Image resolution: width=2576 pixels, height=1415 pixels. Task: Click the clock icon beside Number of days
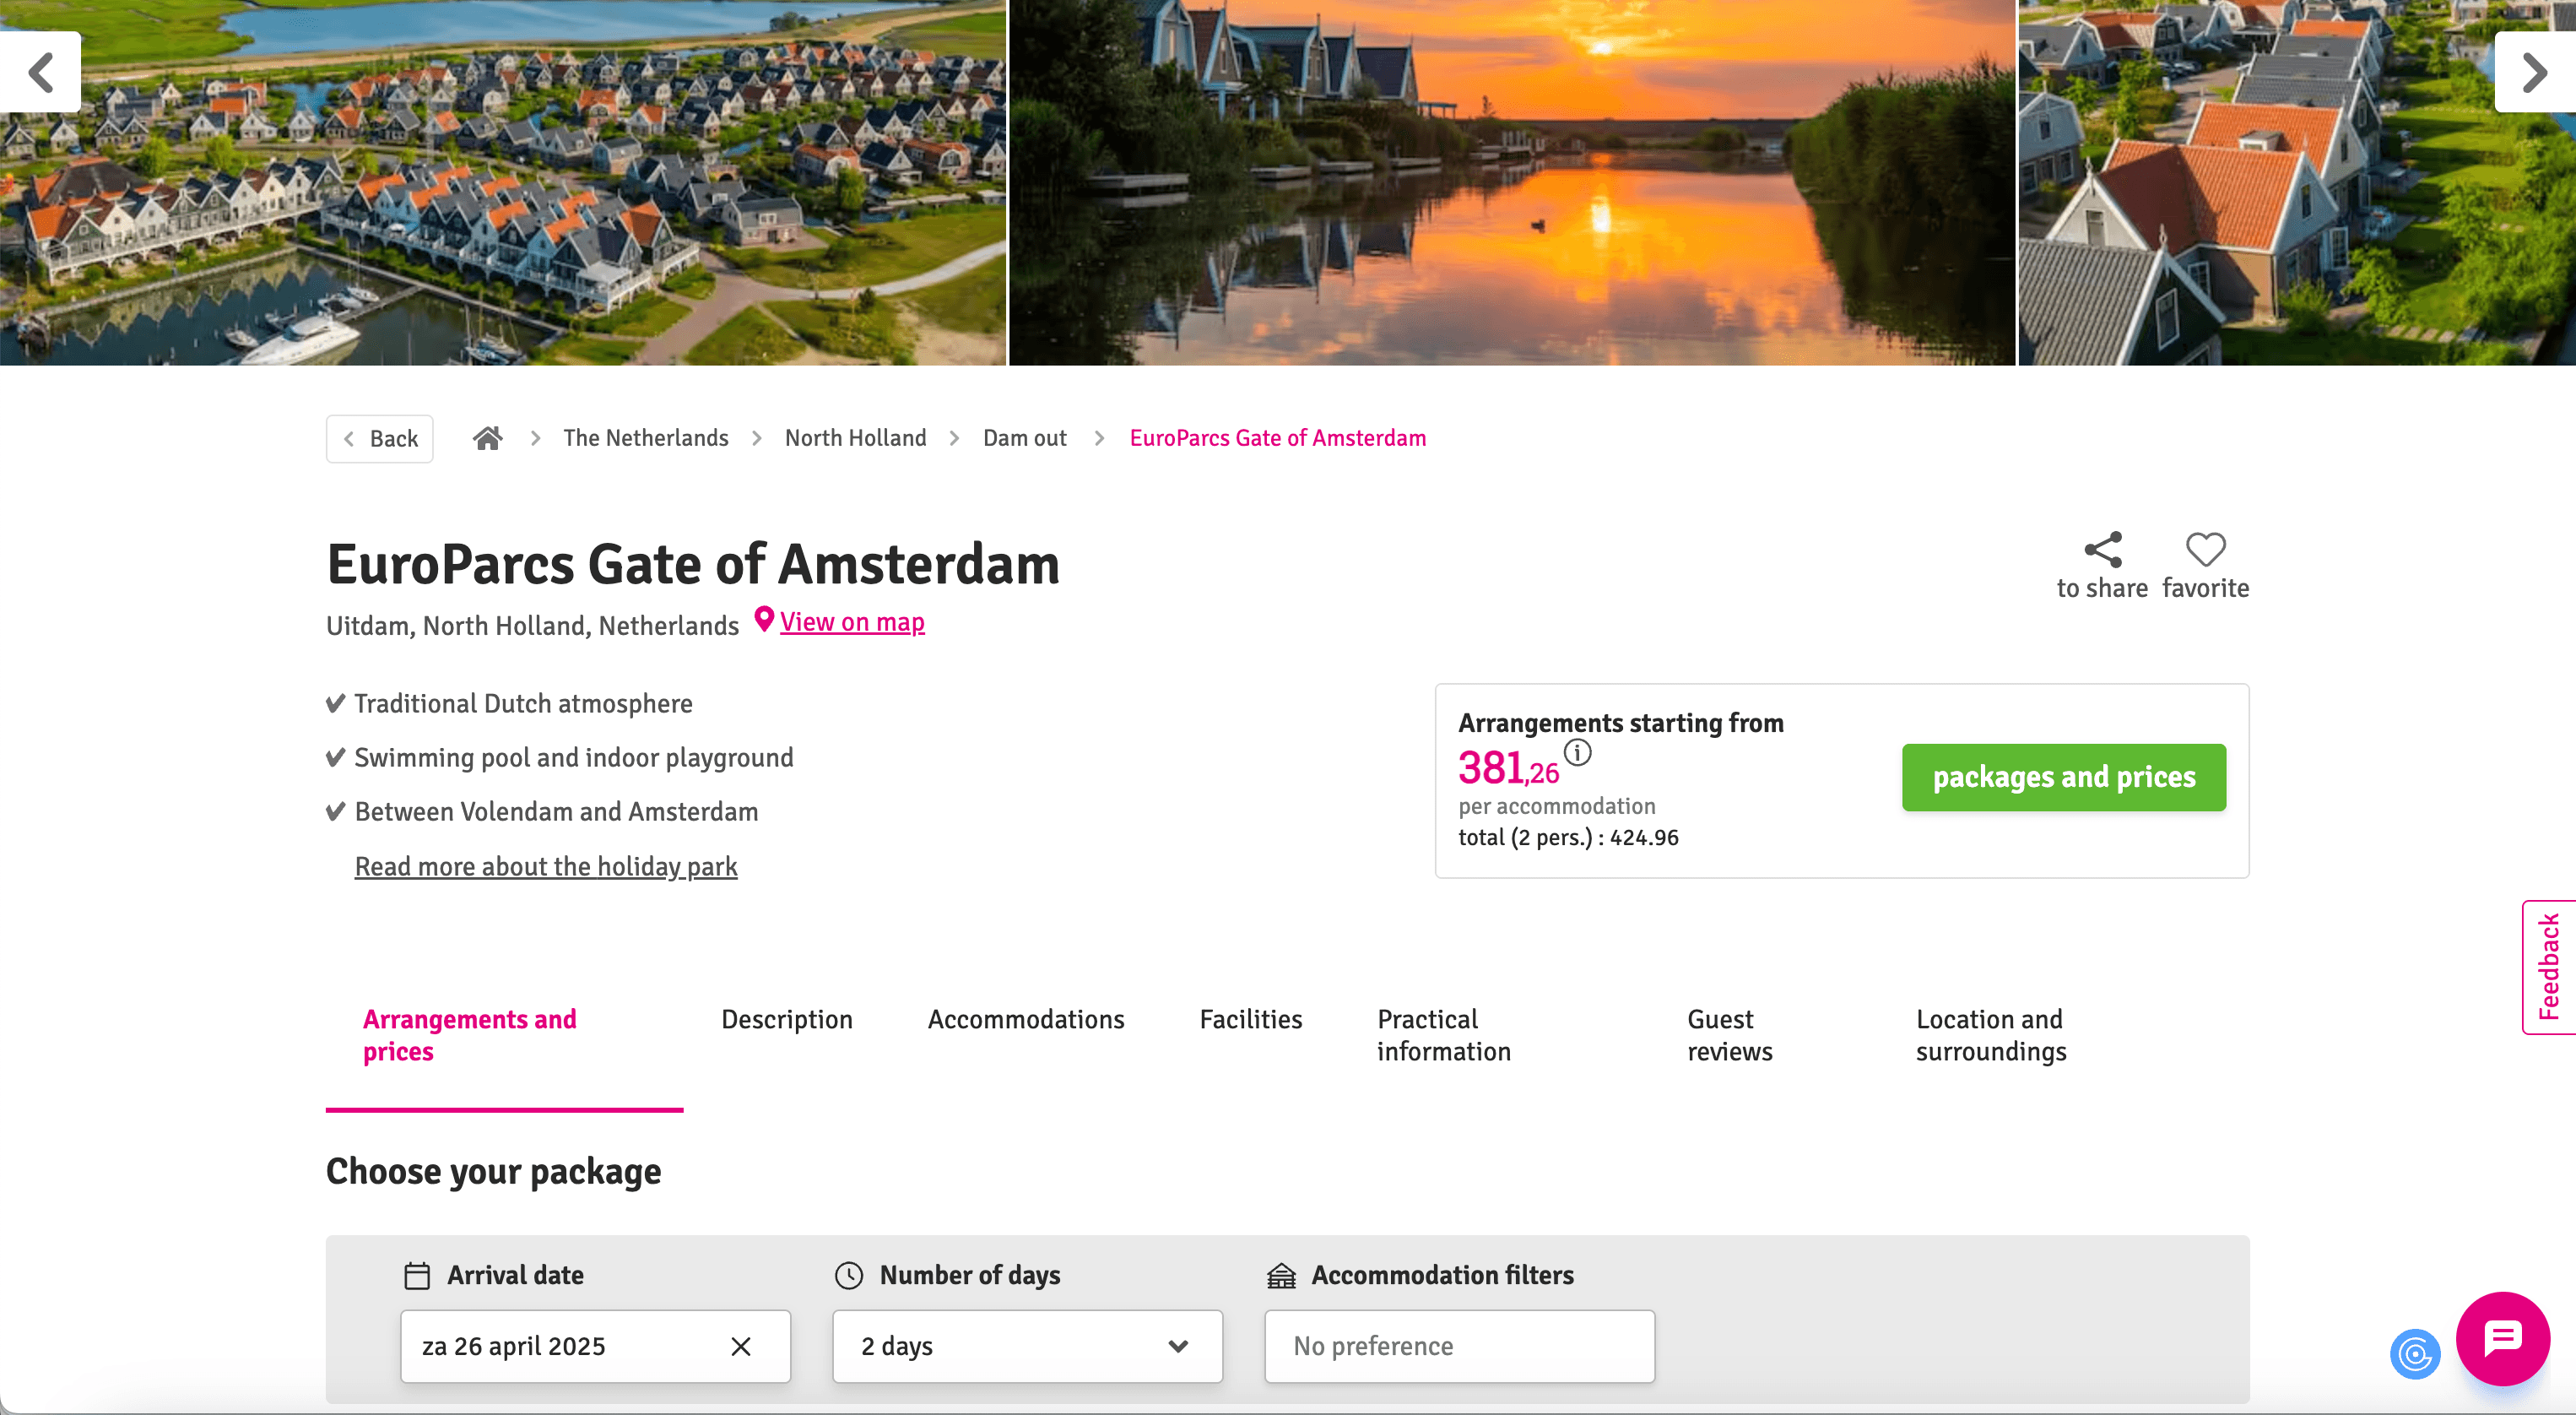coord(849,1275)
